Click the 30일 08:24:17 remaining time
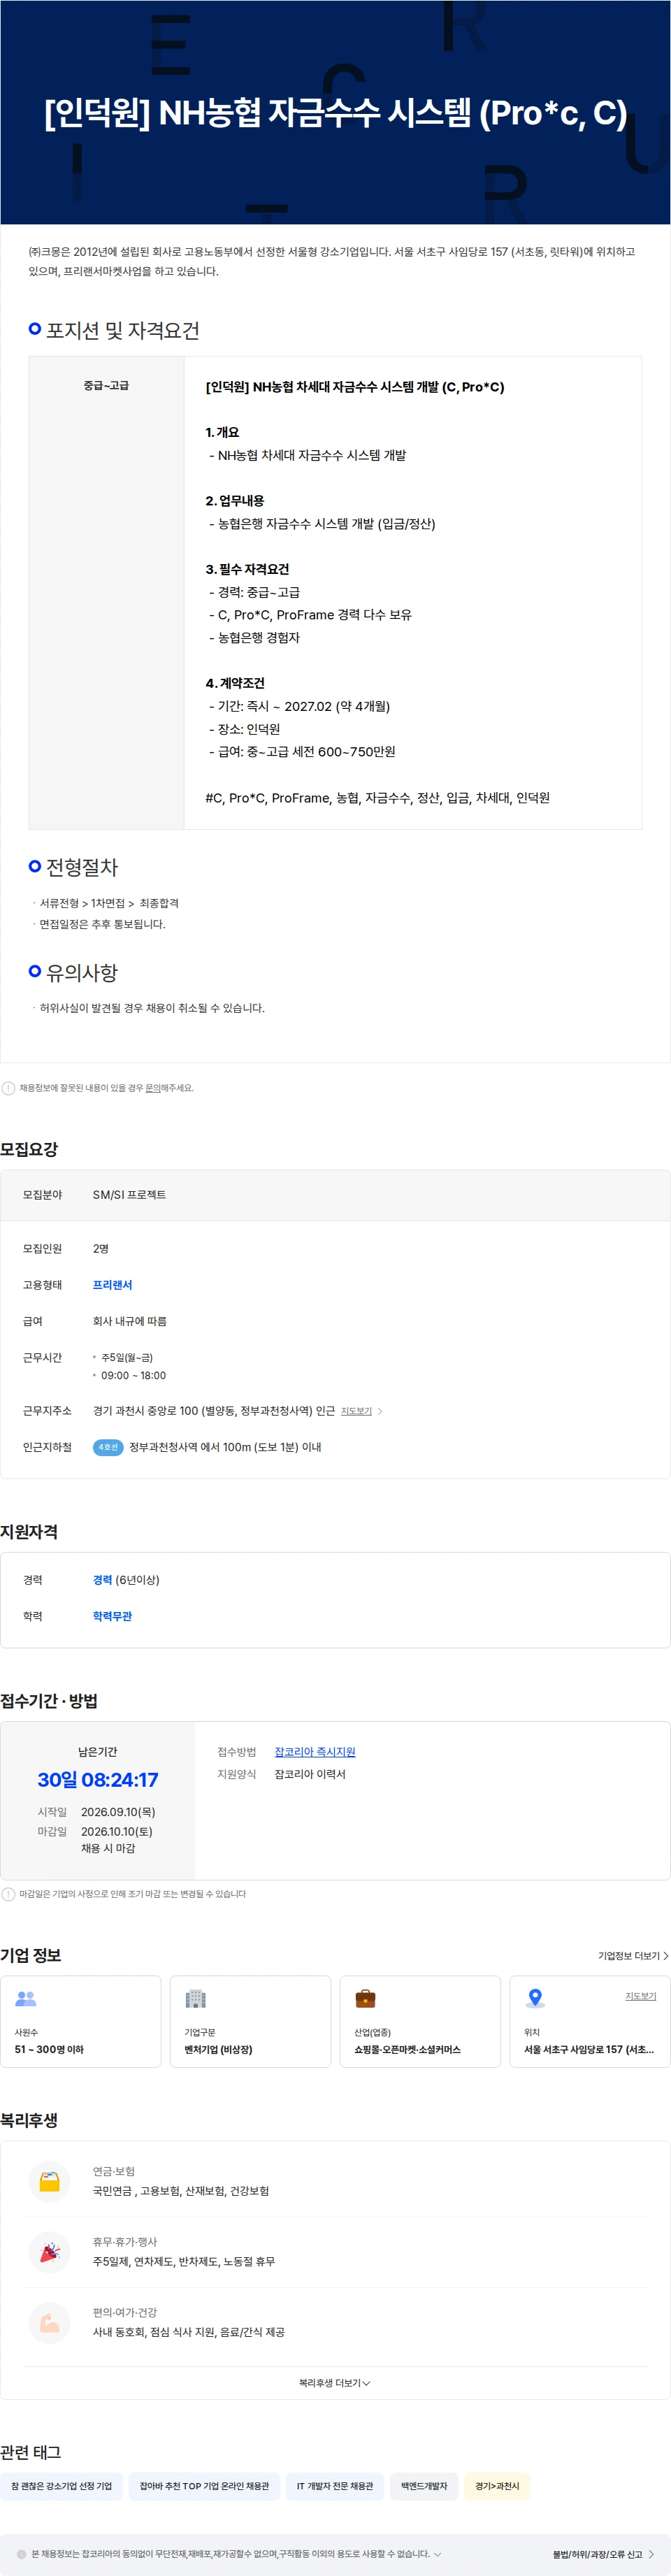This screenshot has height=2576, width=671. 98,1780
